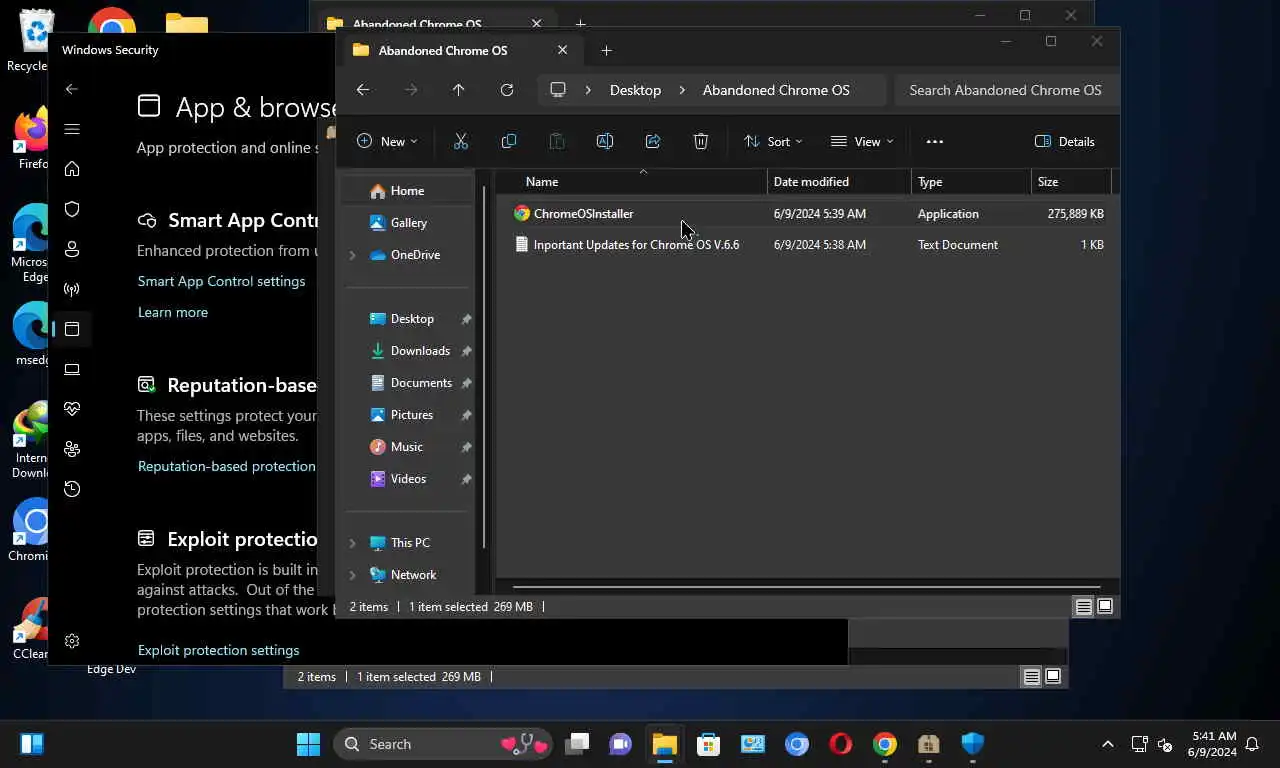1280x768 pixels.
Task: Add a new File Explorer tab
Action: point(606,50)
